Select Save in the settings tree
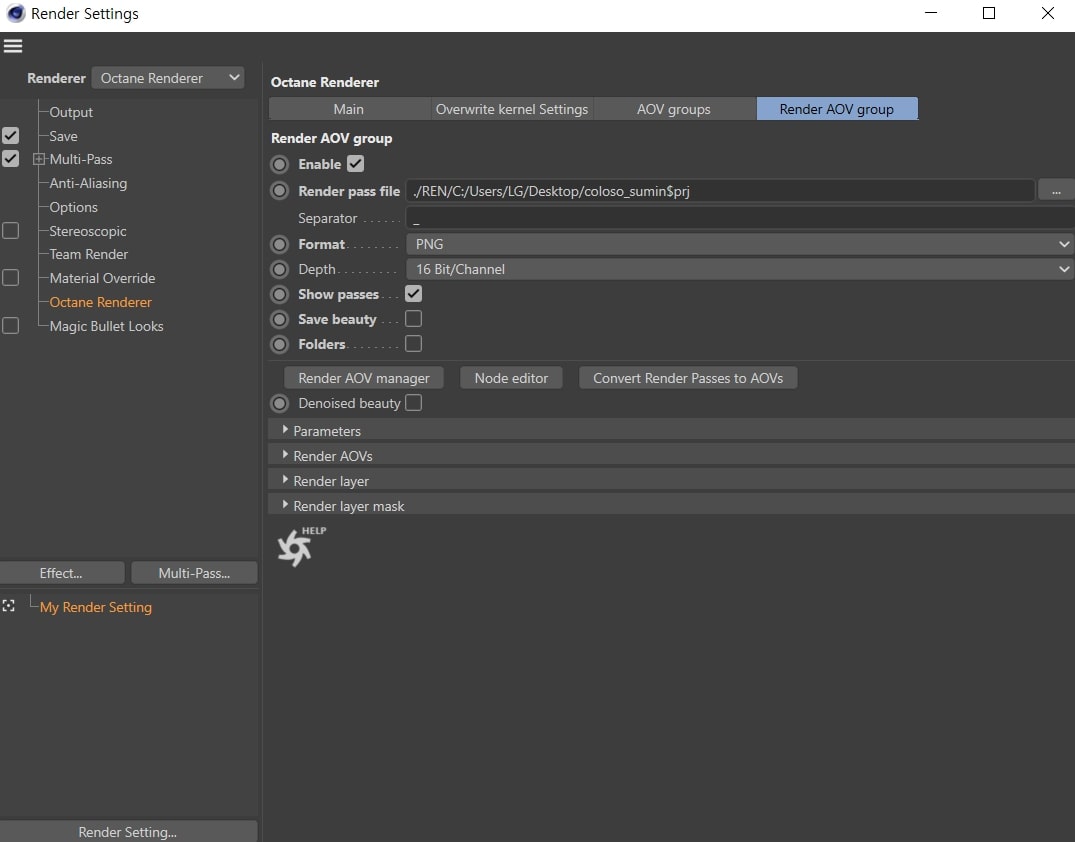This screenshot has height=842, width=1075. pyautogui.click(x=63, y=136)
